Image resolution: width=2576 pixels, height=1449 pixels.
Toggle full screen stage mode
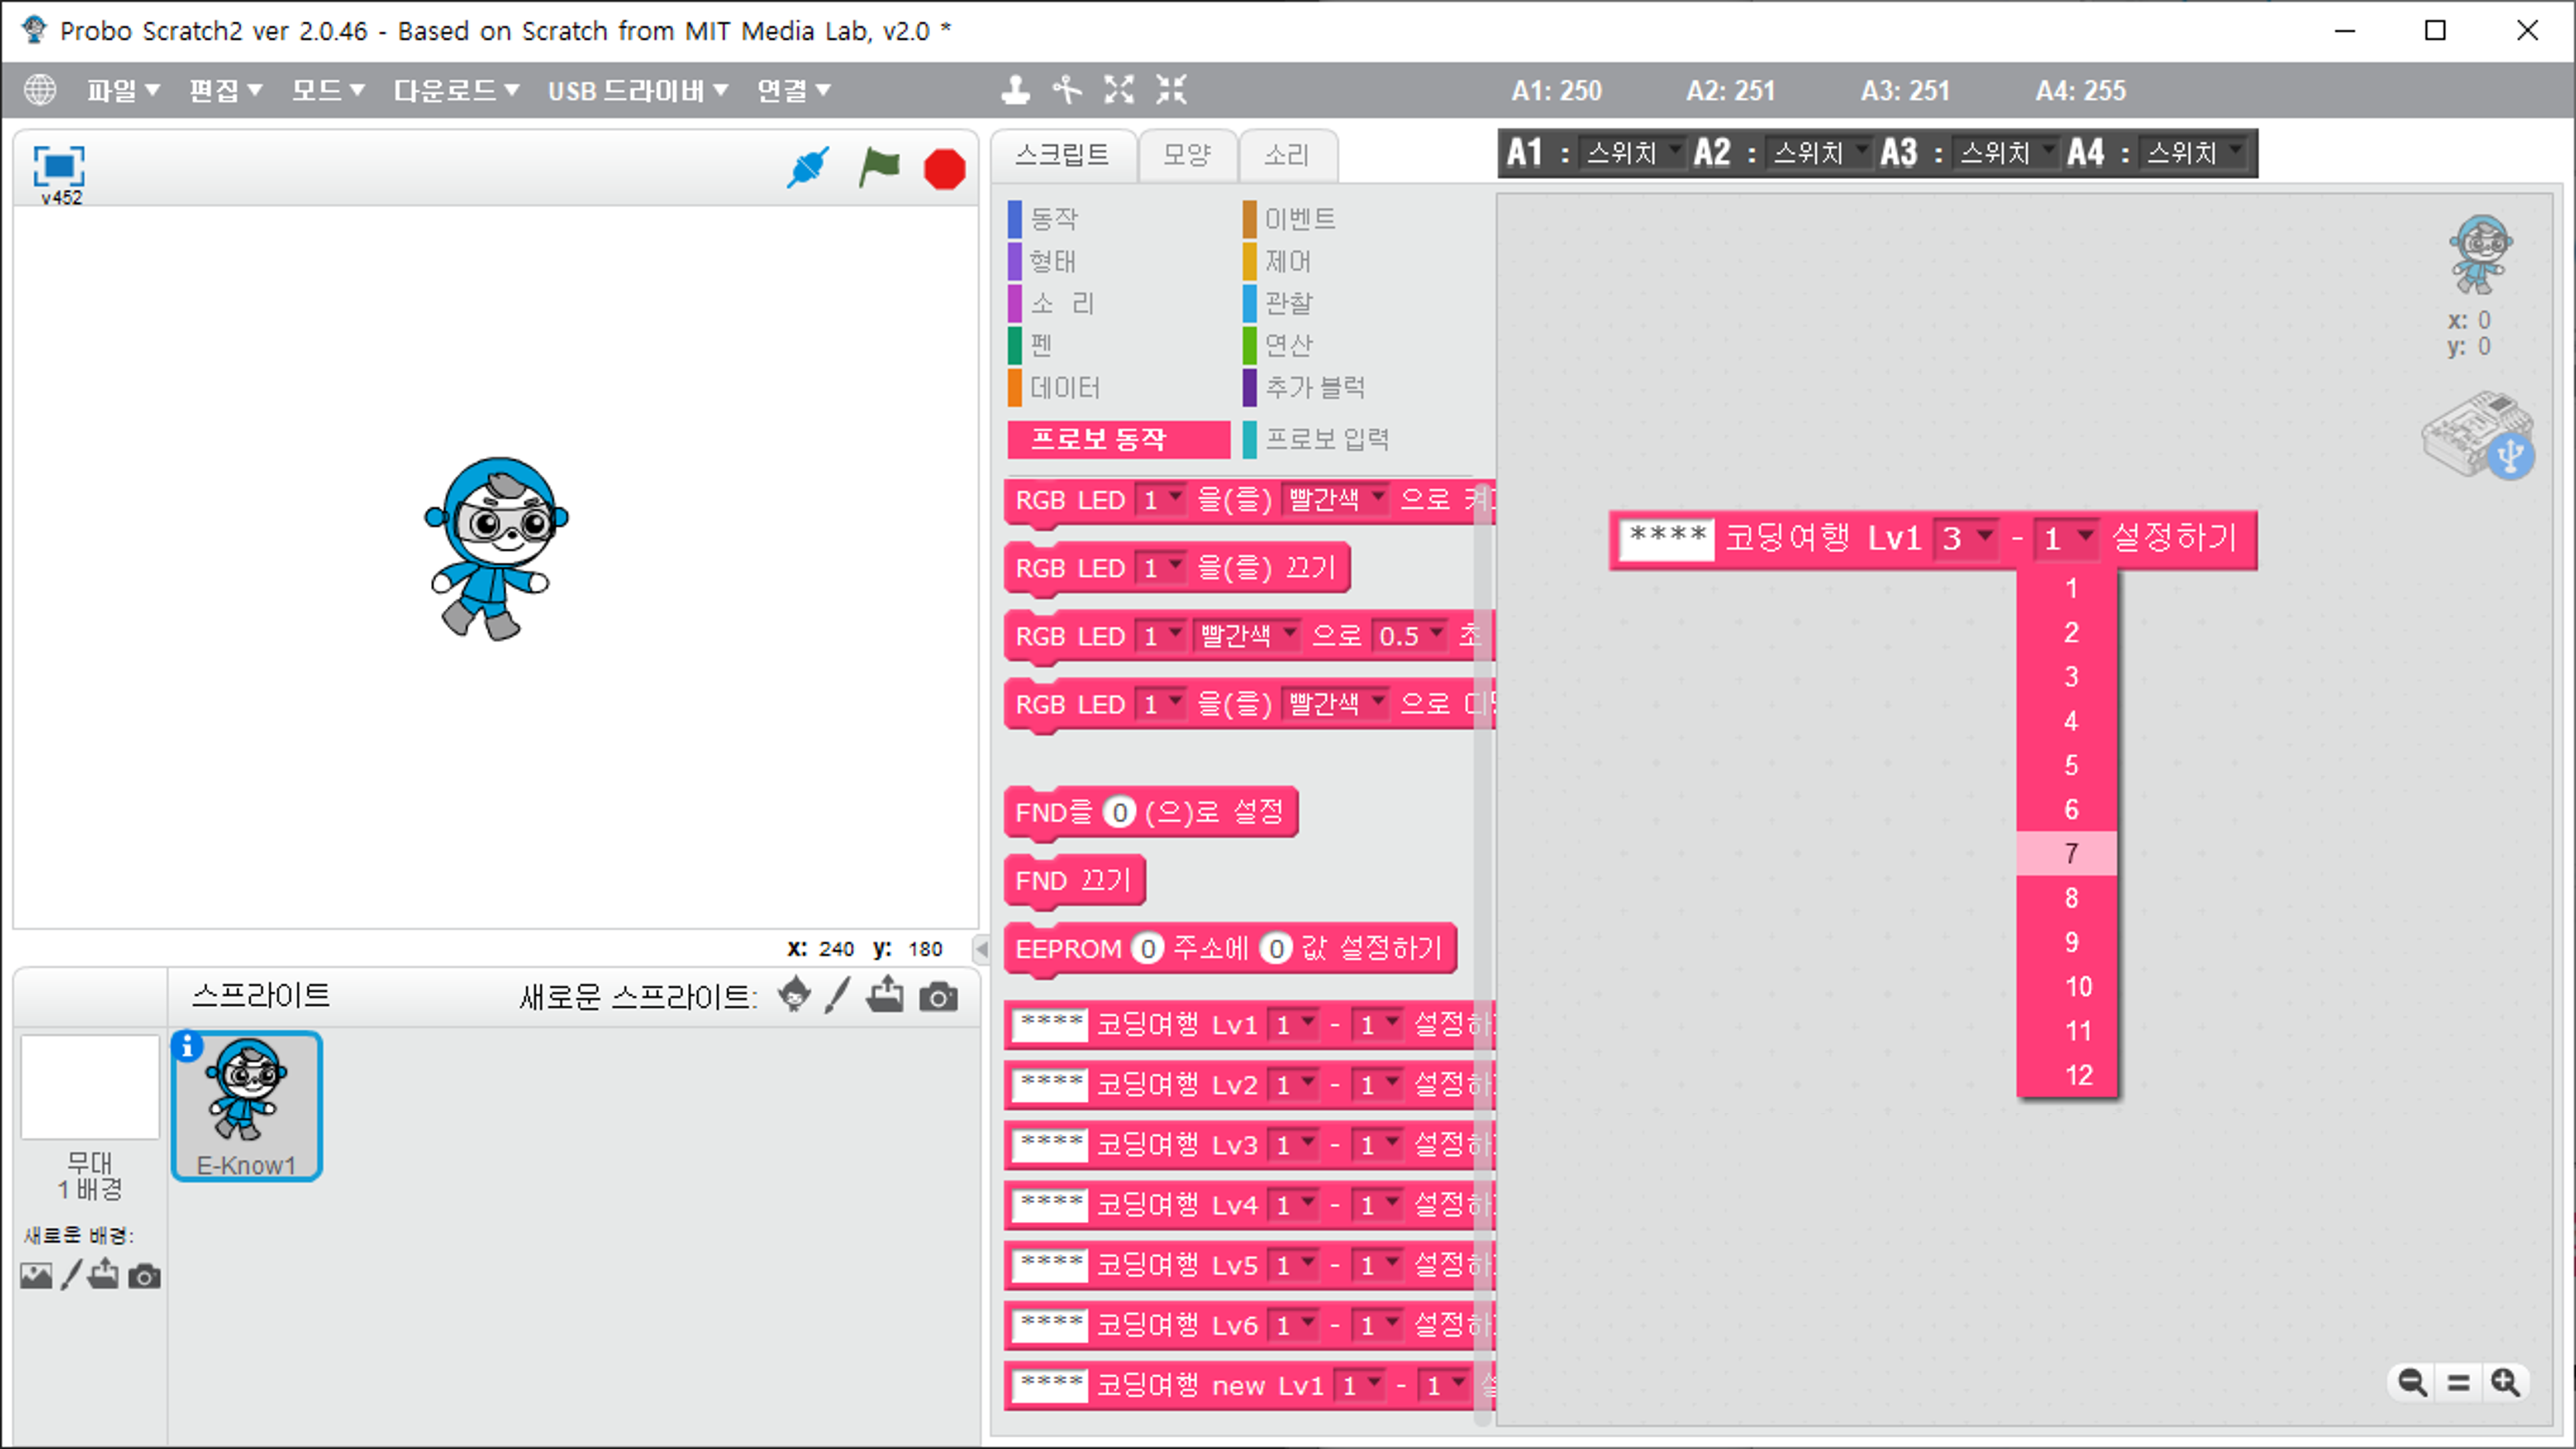[59, 165]
